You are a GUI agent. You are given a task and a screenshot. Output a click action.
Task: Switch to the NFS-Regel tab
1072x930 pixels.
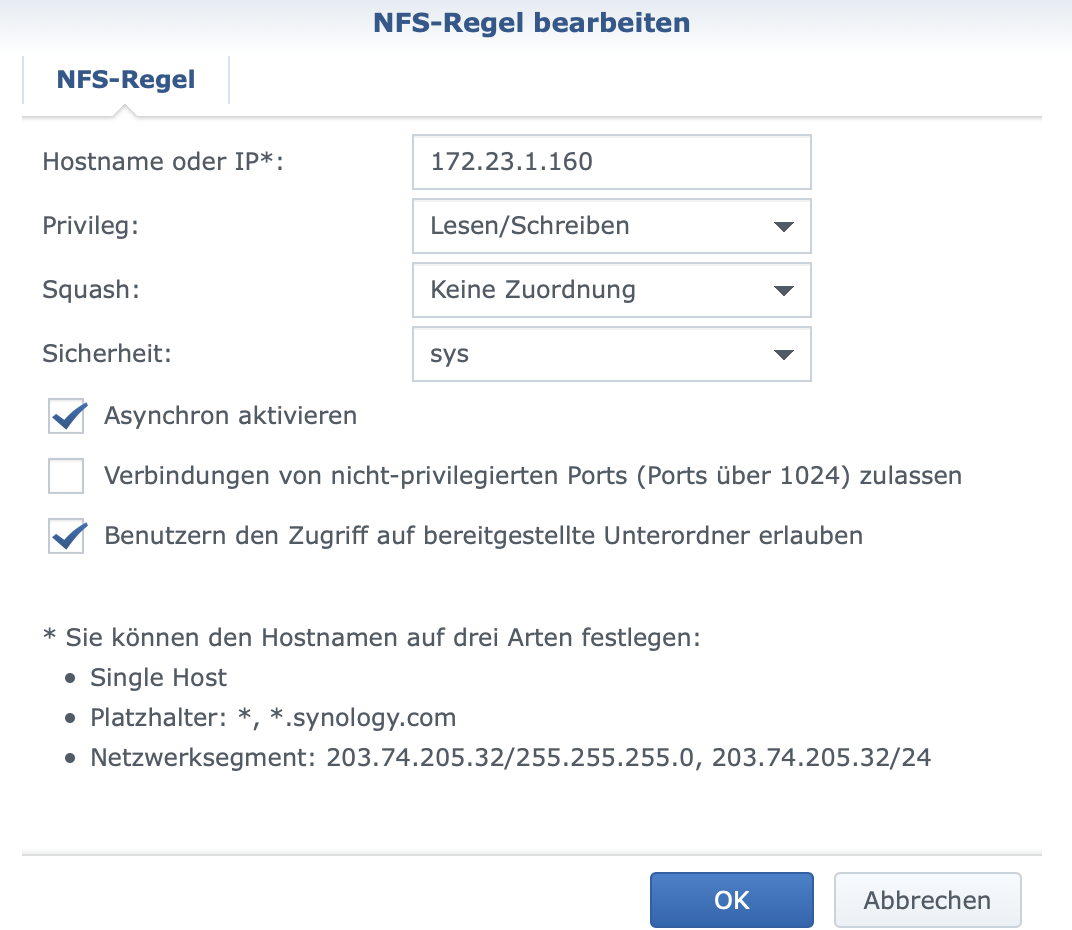(126, 80)
